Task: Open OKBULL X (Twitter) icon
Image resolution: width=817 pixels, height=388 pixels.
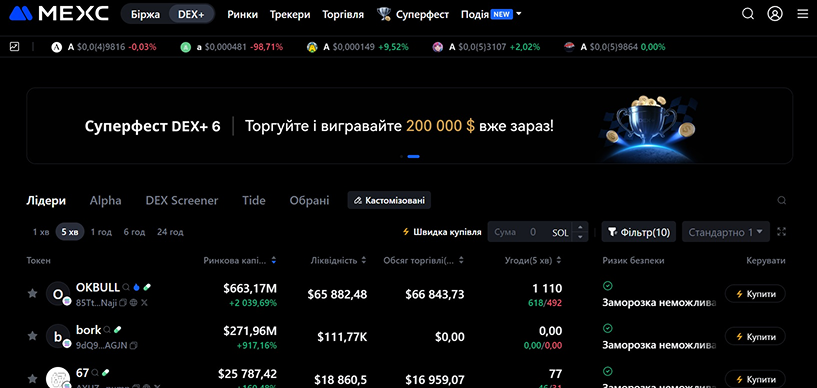Action: click(144, 303)
